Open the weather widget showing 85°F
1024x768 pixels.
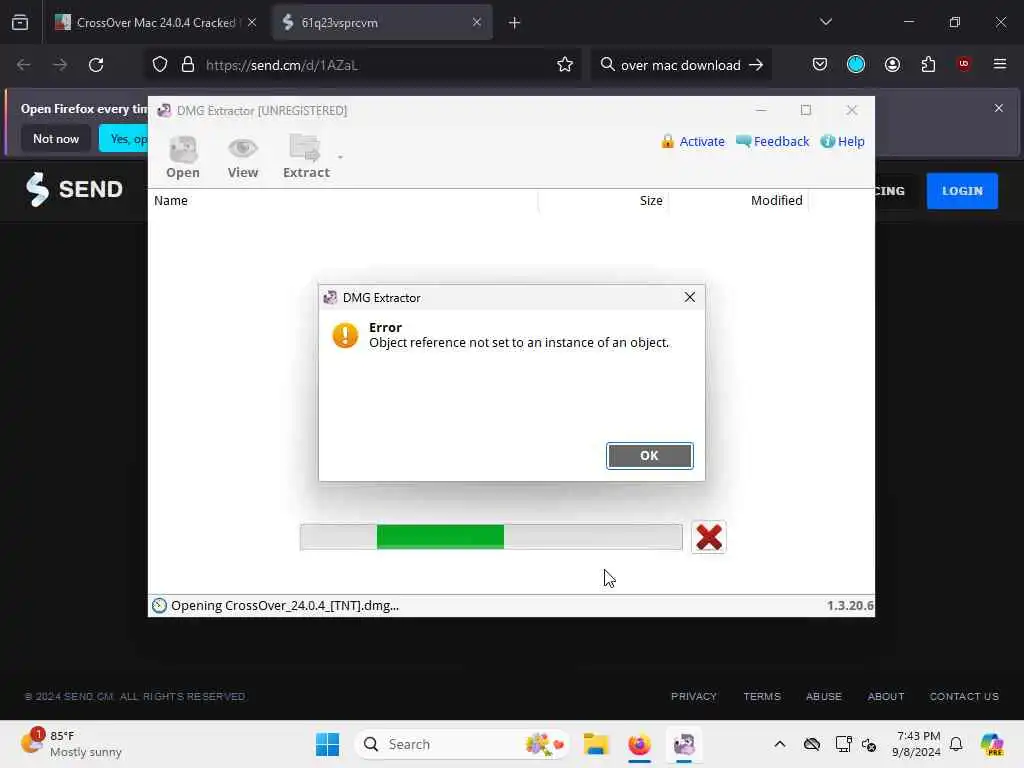click(72, 744)
